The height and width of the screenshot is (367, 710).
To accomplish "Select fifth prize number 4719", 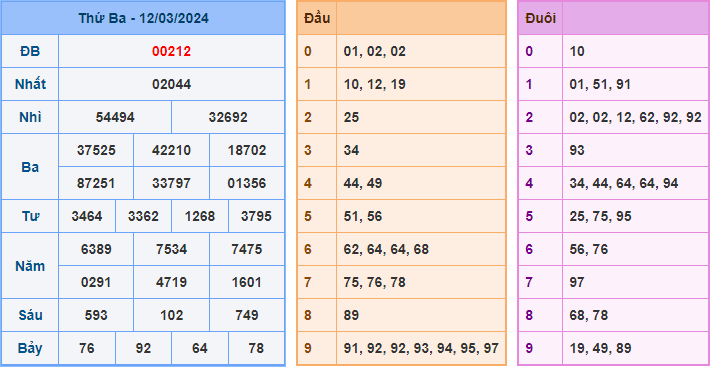I will click(x=171, y=282).
